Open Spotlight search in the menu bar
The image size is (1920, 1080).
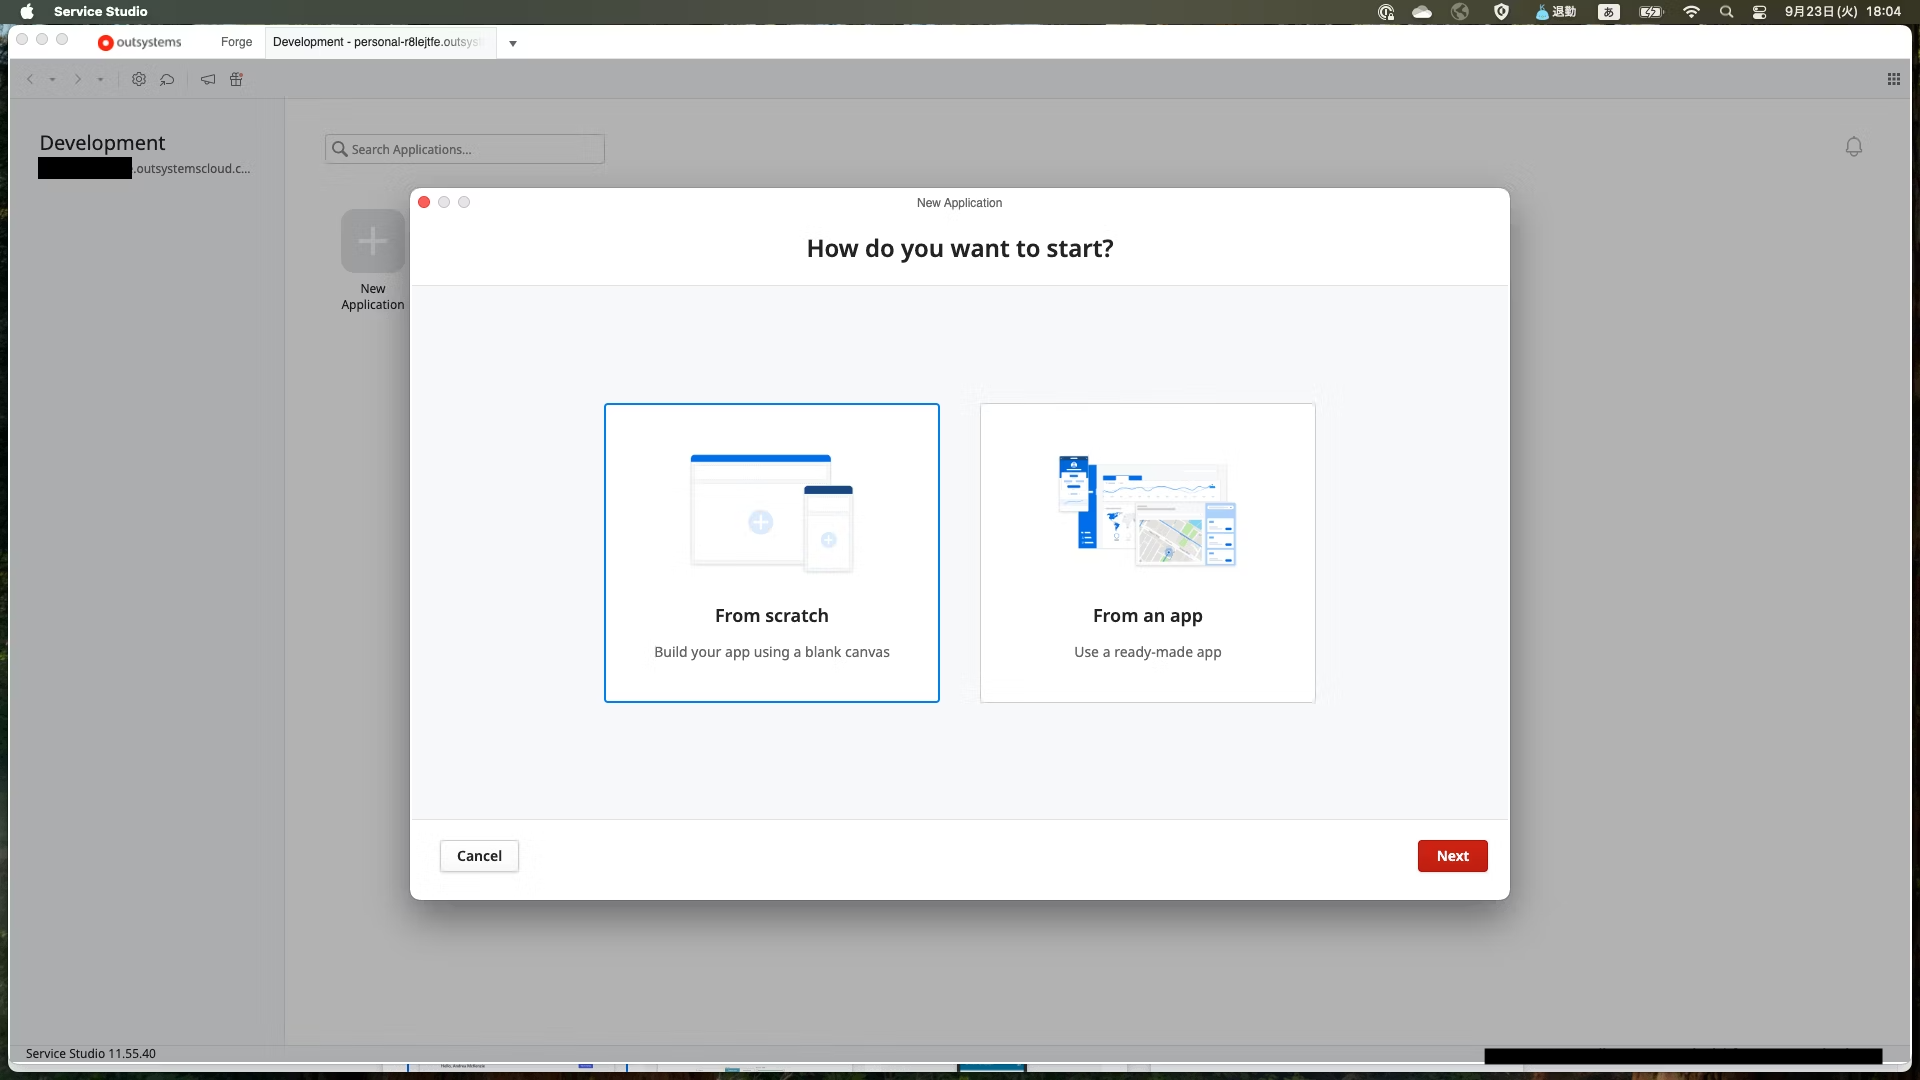pyautogui.click(x=1725, y=11)
